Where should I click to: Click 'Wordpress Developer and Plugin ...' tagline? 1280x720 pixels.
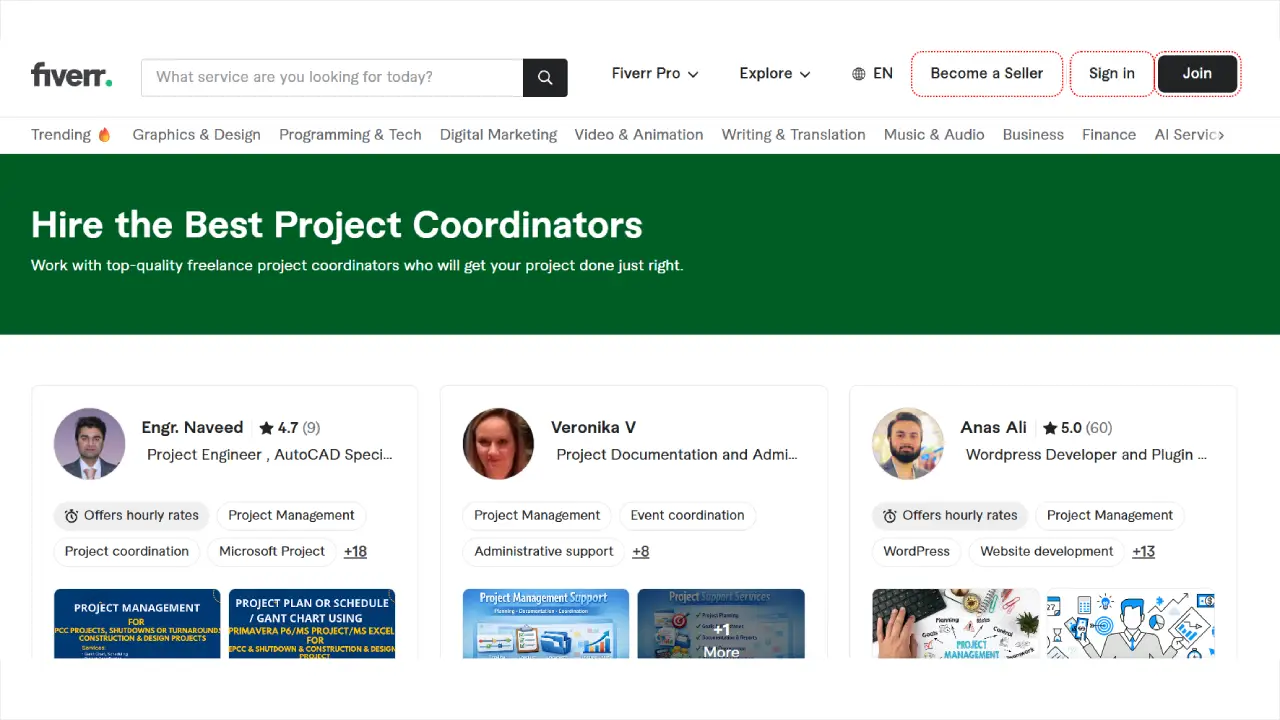tap(1086, 454)
